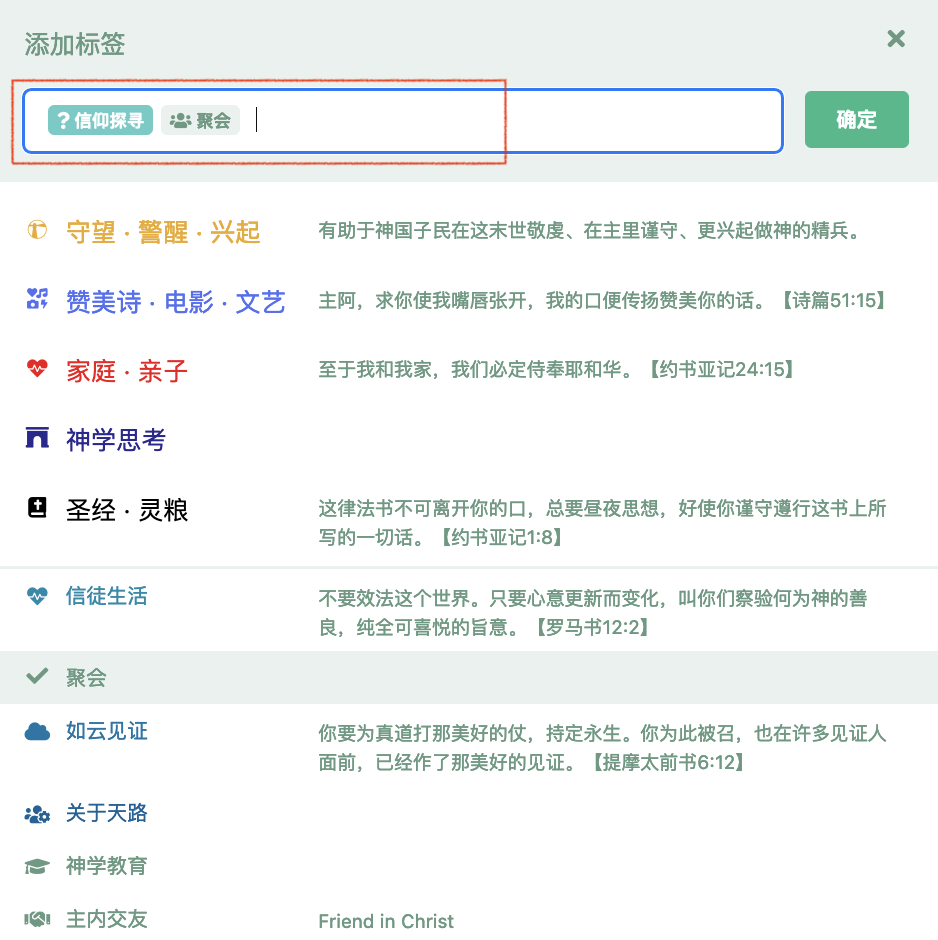Screen dimensions: 938x940
Task: Click the archway icon next to 神学思考
Action: [37, 439]
